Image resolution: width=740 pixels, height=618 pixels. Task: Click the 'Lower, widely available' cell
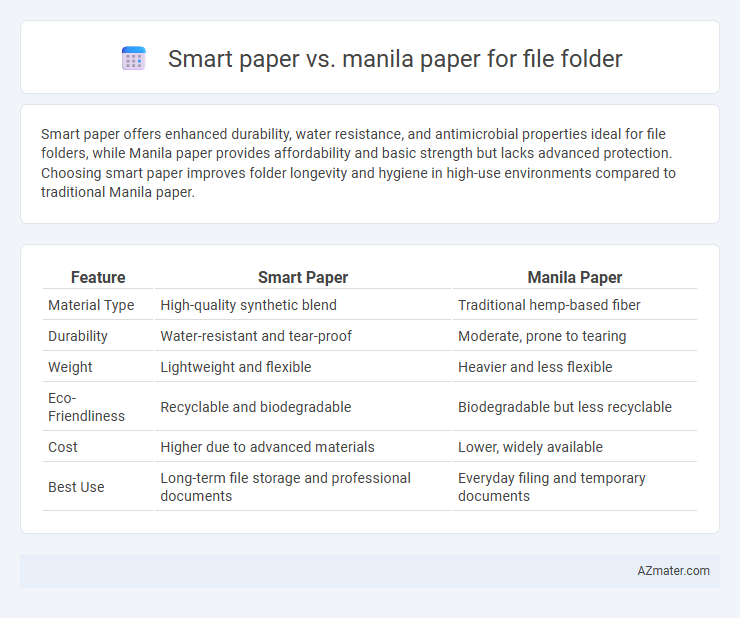click(530, 447)
